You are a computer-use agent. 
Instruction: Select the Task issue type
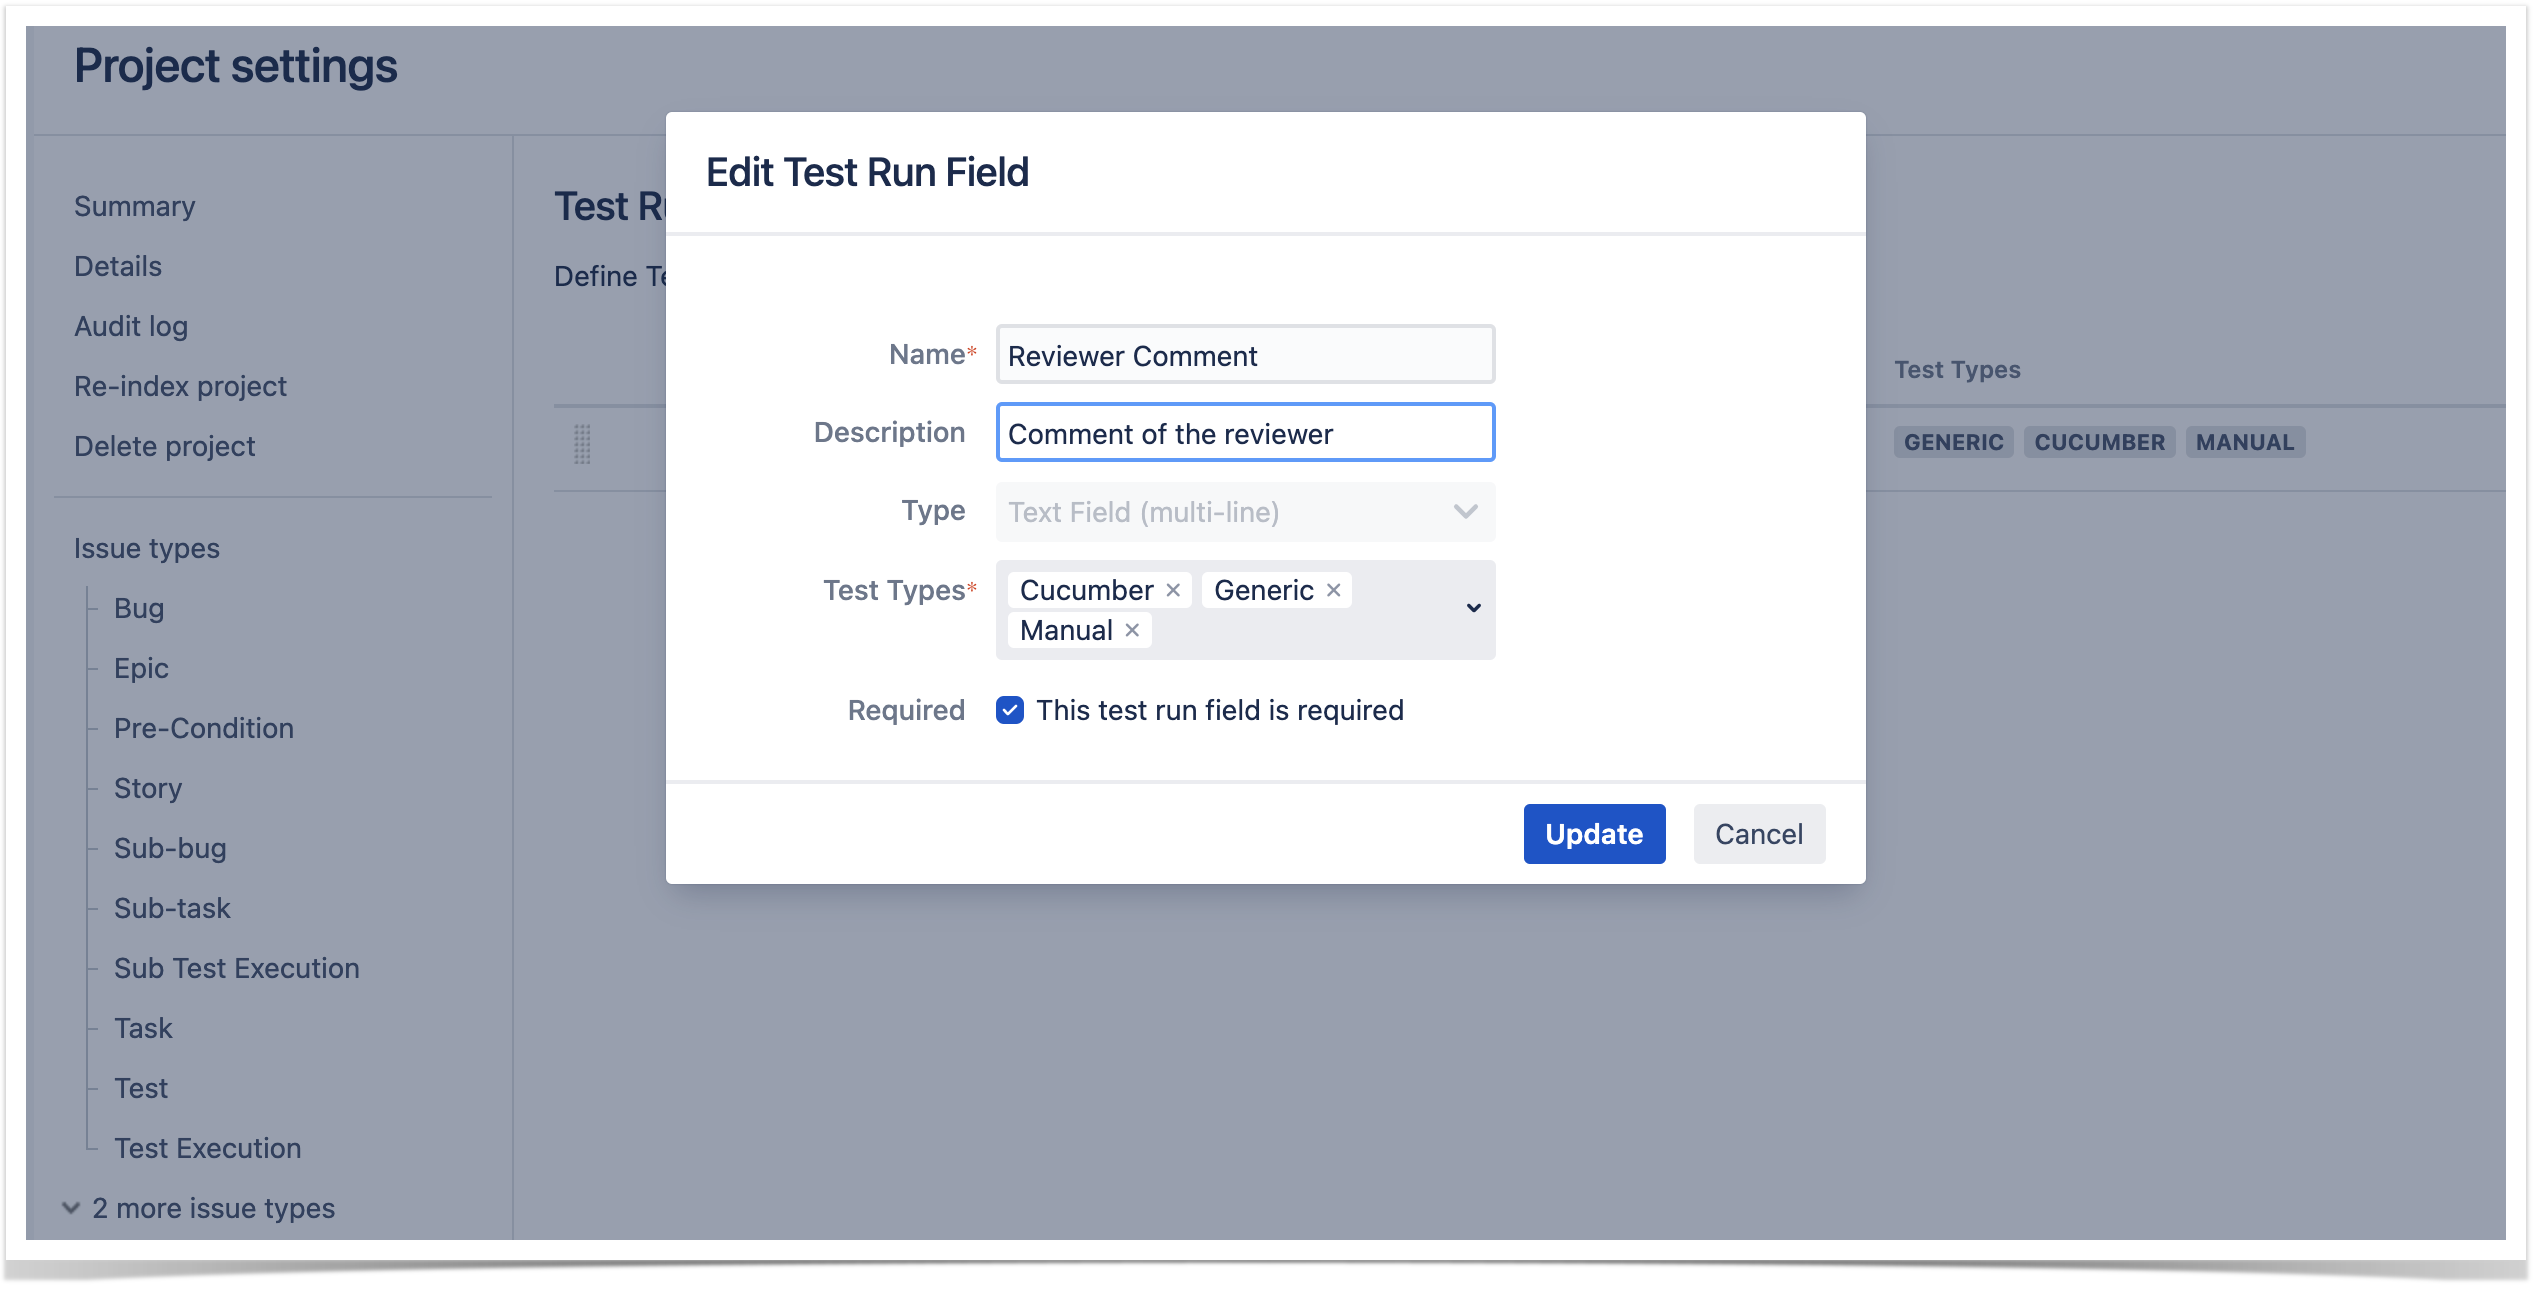(143, 1028)
